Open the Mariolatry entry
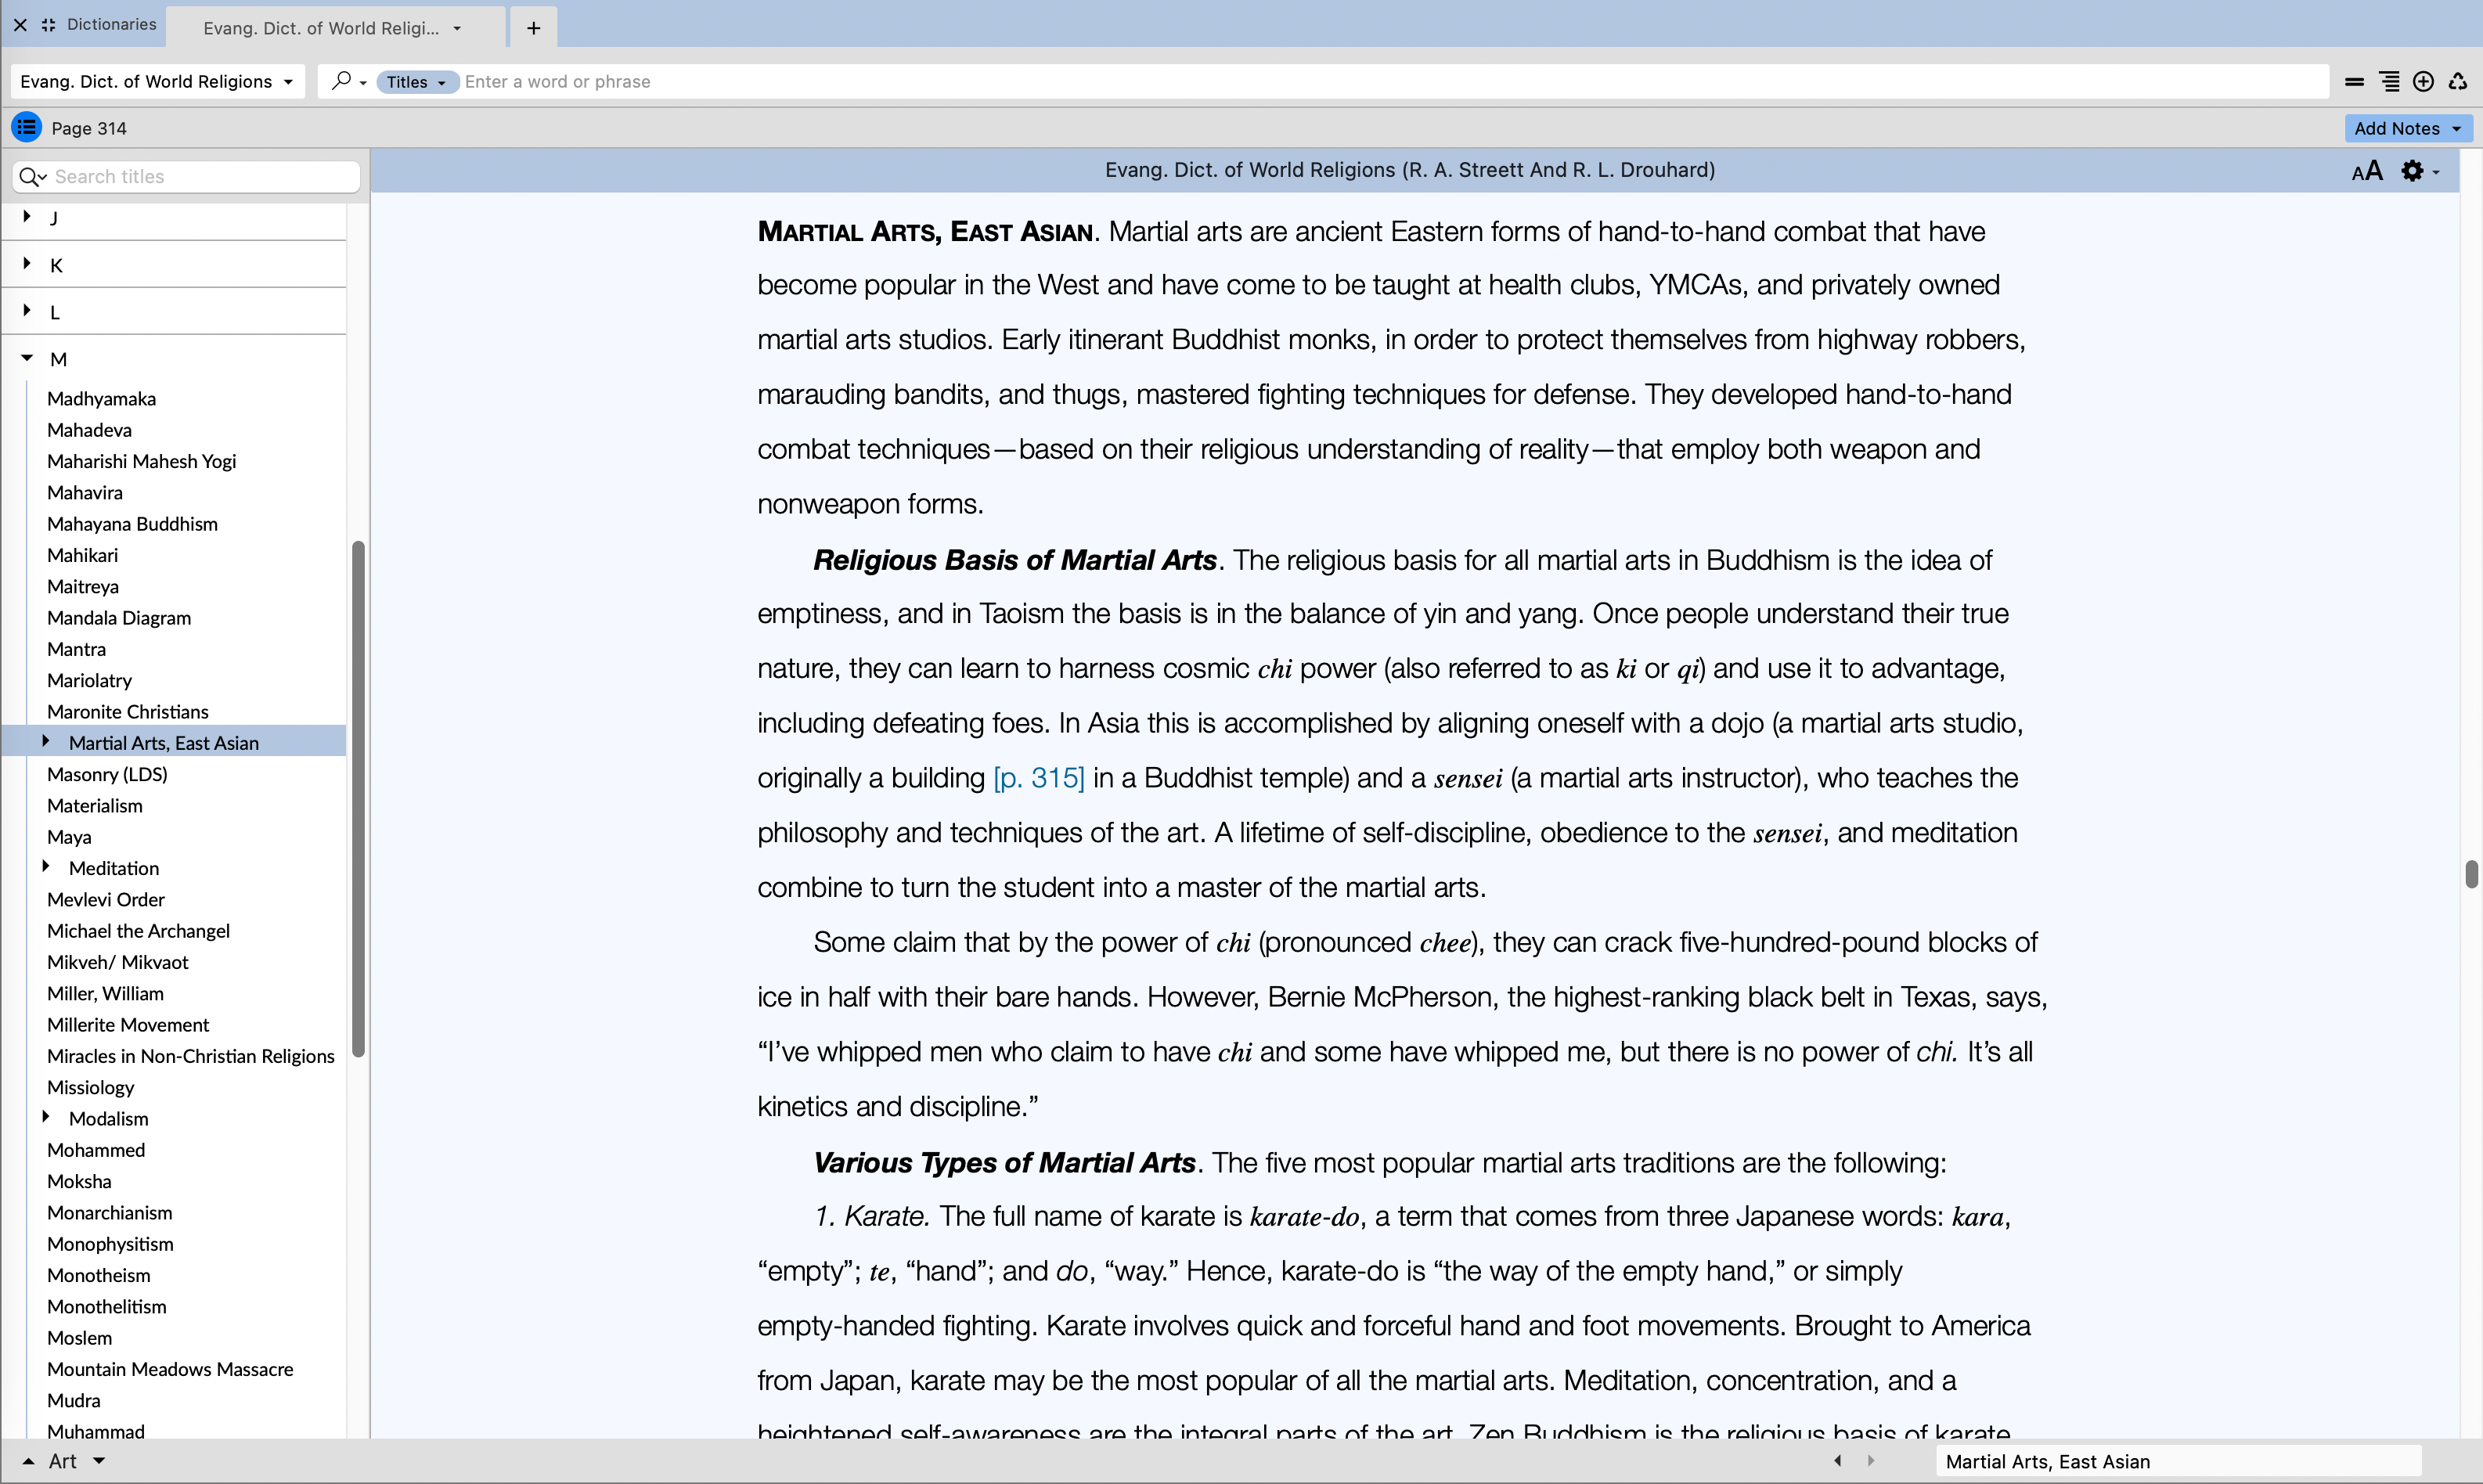This screenshot has width=2483, height=1484. pos(89,681)
